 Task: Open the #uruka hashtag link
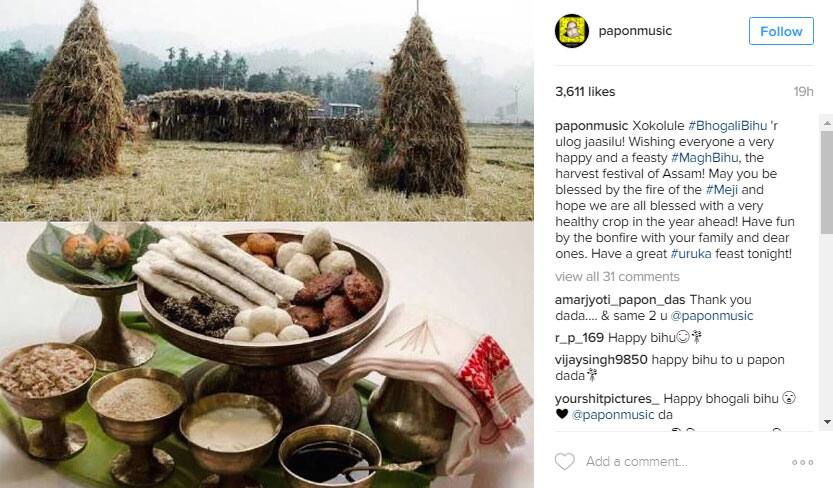click(x=691, y=254)
